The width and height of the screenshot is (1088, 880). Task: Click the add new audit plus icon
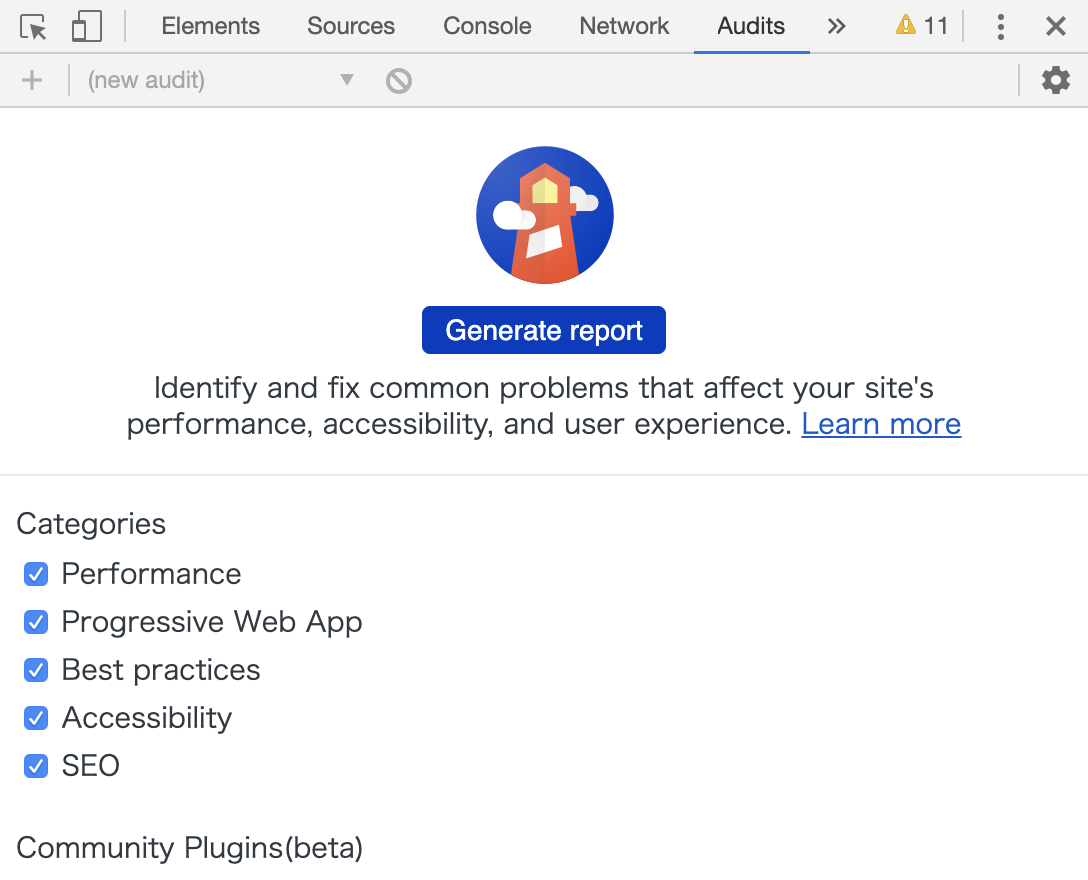pos(32,80)
